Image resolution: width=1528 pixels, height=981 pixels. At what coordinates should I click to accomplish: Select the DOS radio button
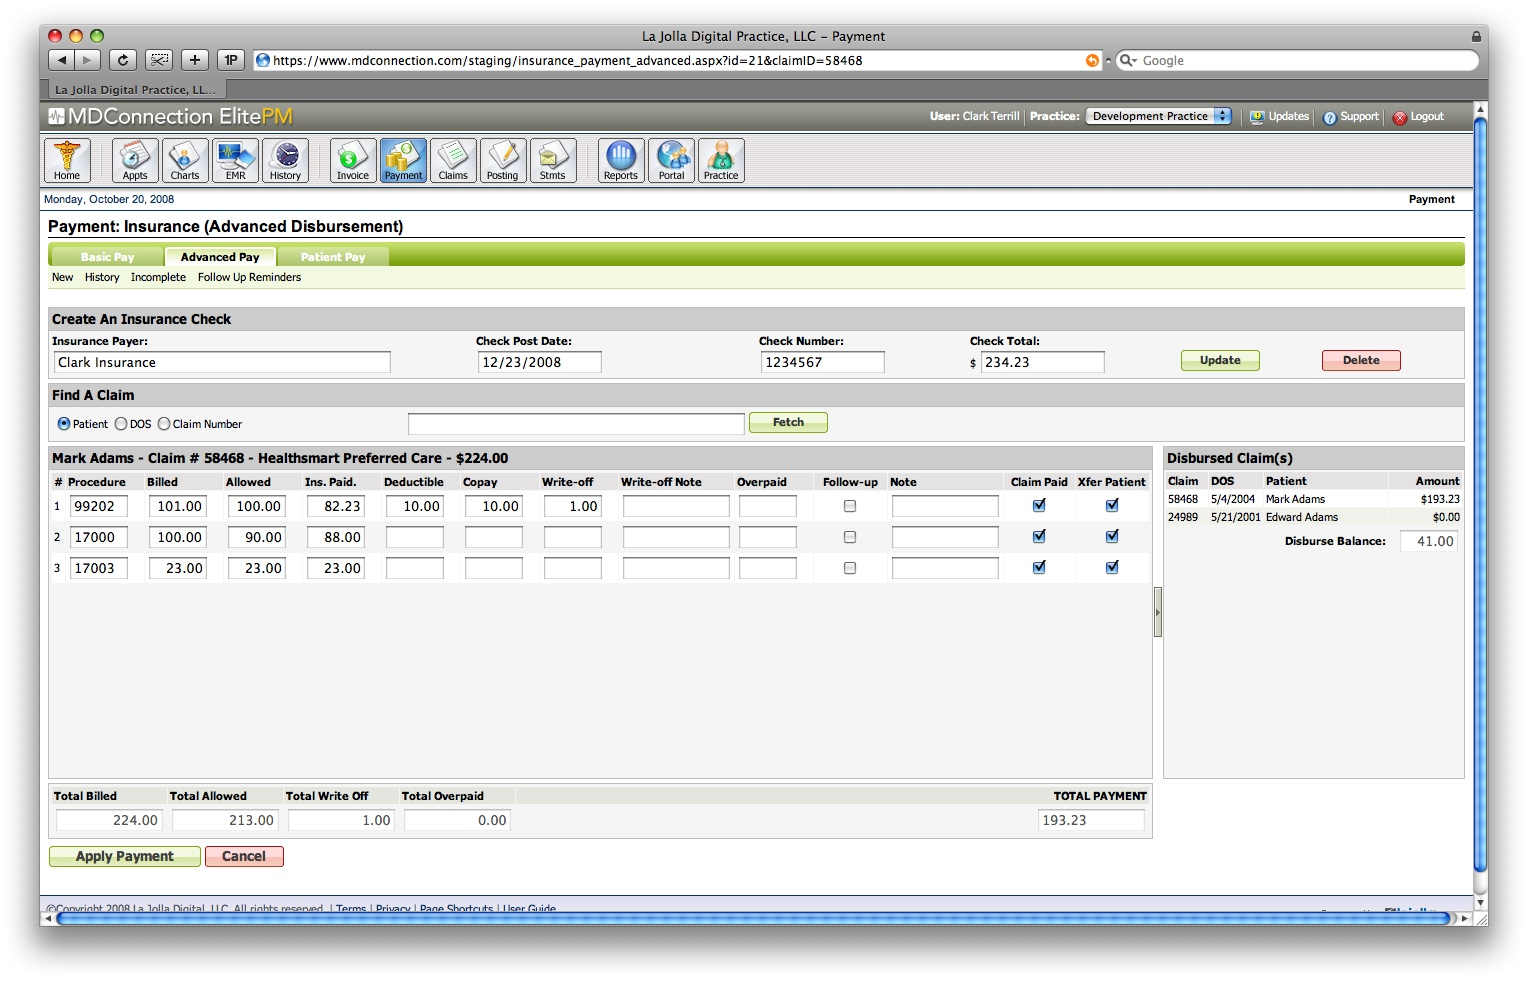(121, 424)
